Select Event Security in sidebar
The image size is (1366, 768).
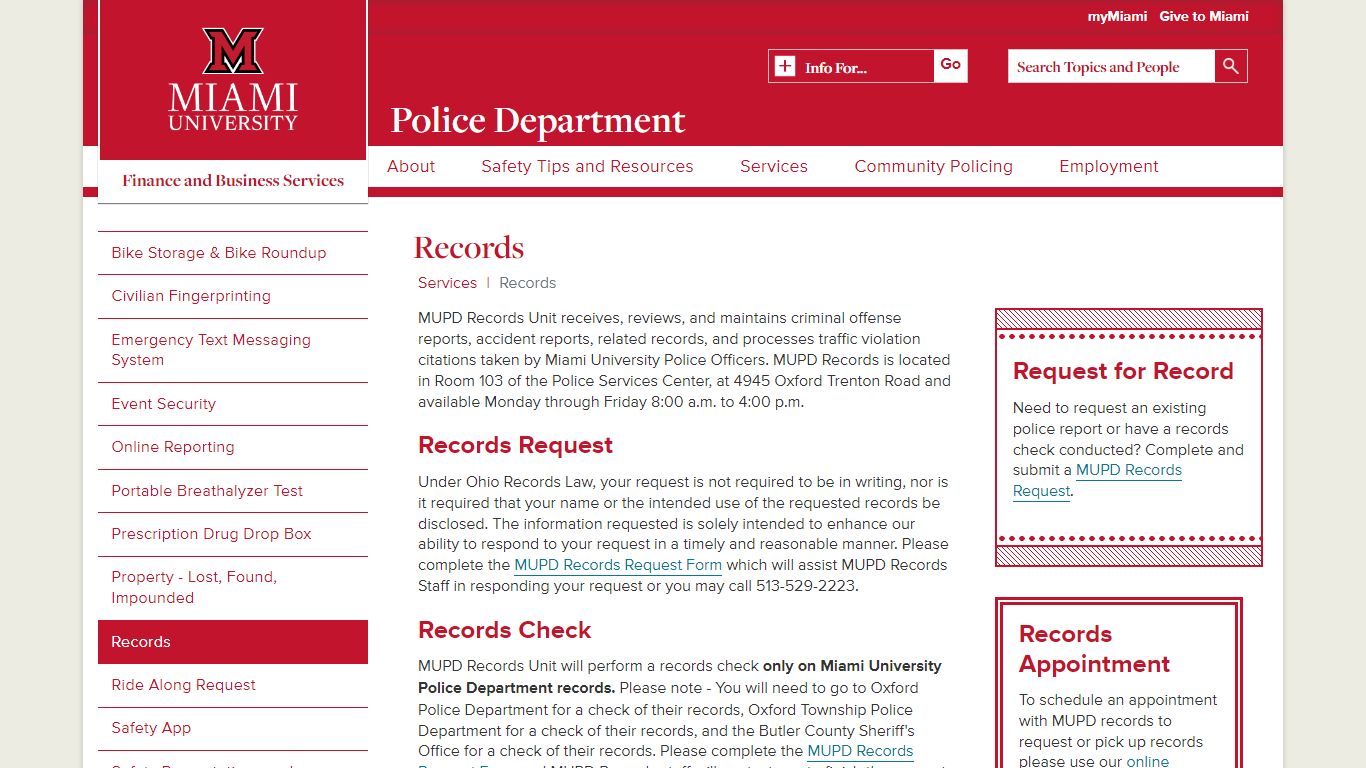tap(233, 404)
